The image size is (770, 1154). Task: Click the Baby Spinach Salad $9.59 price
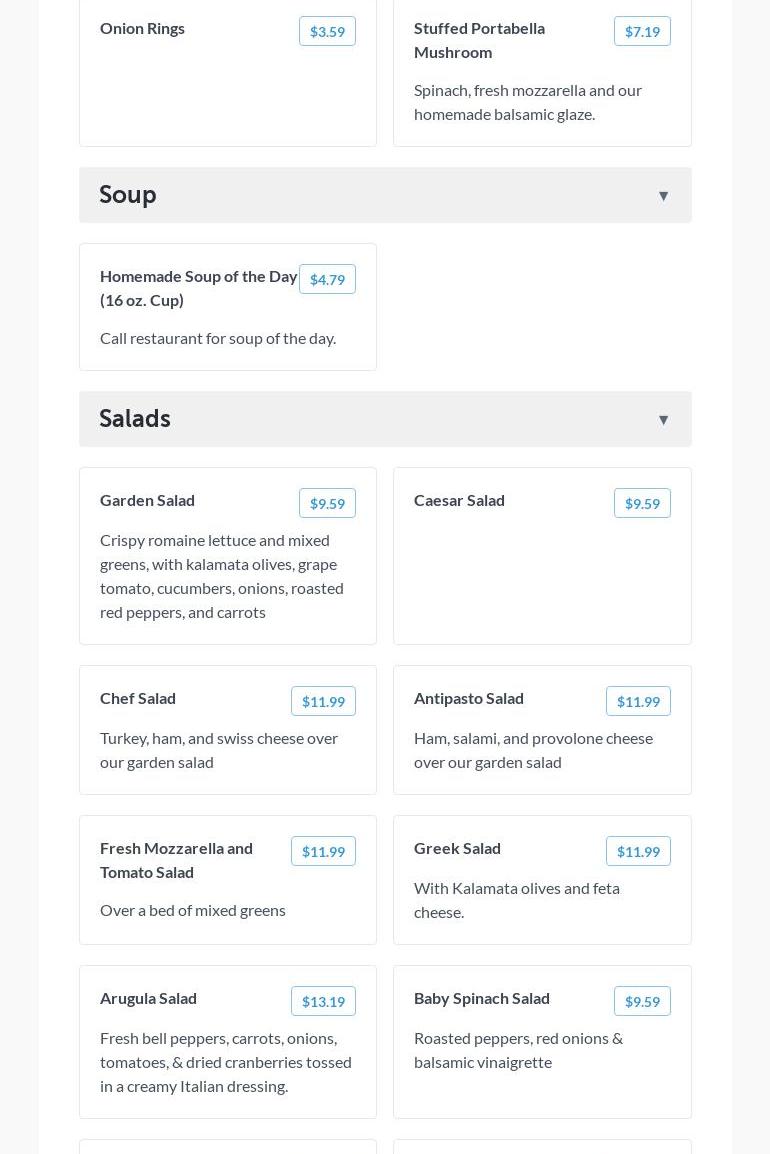point(642,1001)
